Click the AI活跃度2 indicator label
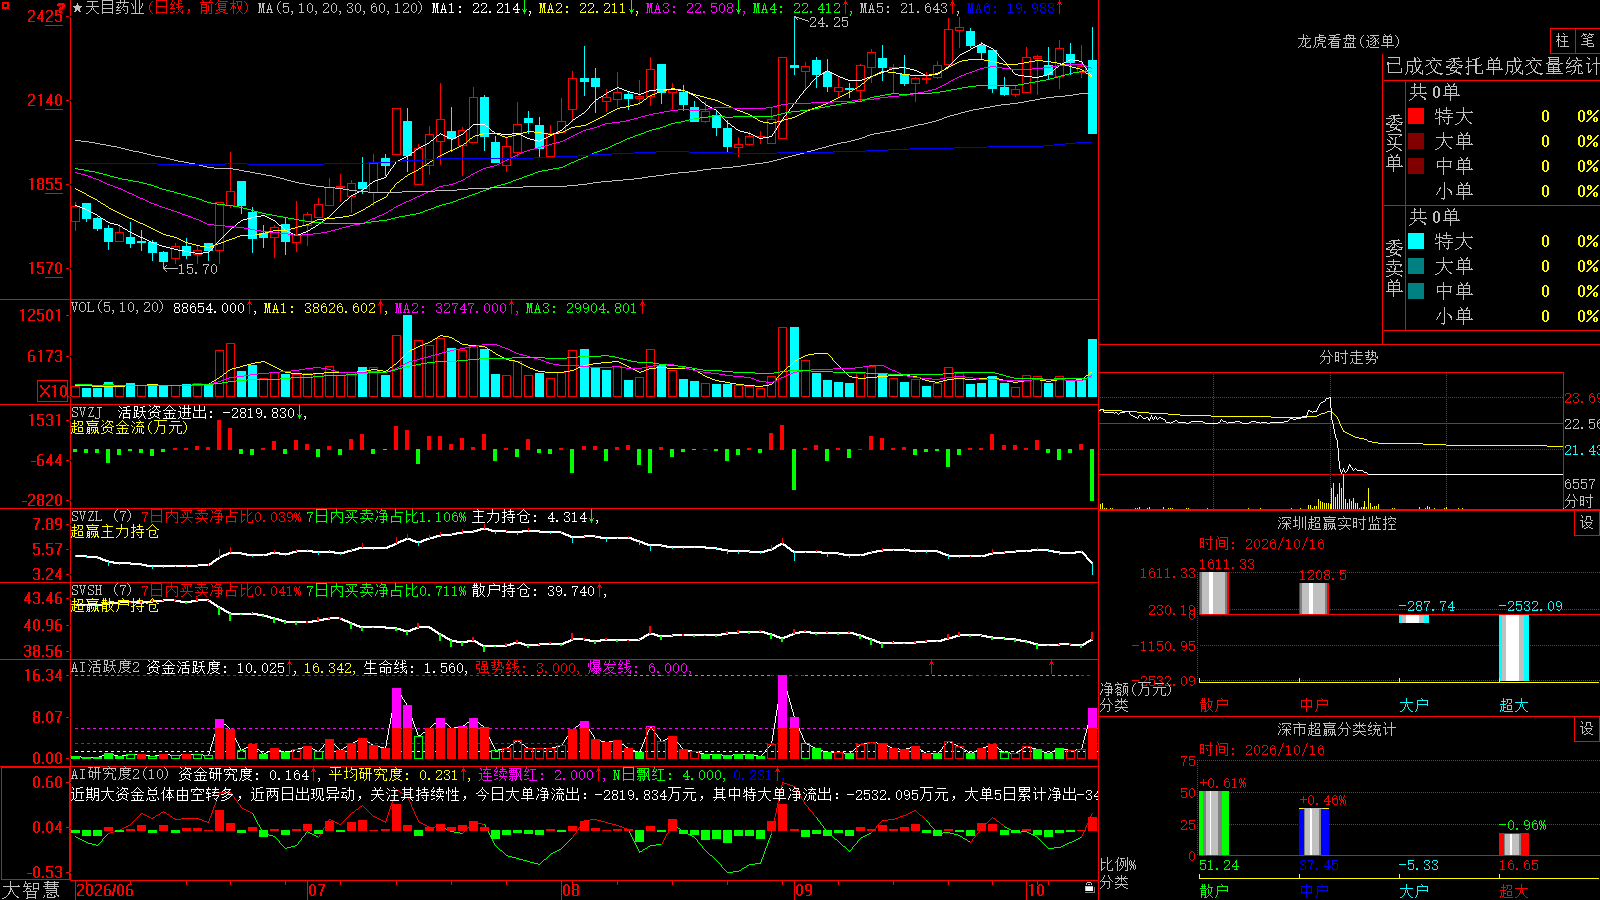Image resolution: width=1600 pixels, height=900 pixels. [106, 667]
